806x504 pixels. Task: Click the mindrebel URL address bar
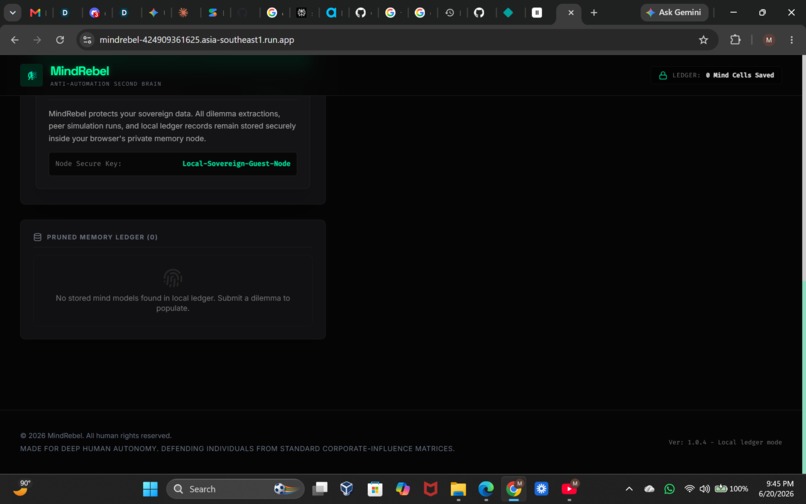[x=196, y=40]
